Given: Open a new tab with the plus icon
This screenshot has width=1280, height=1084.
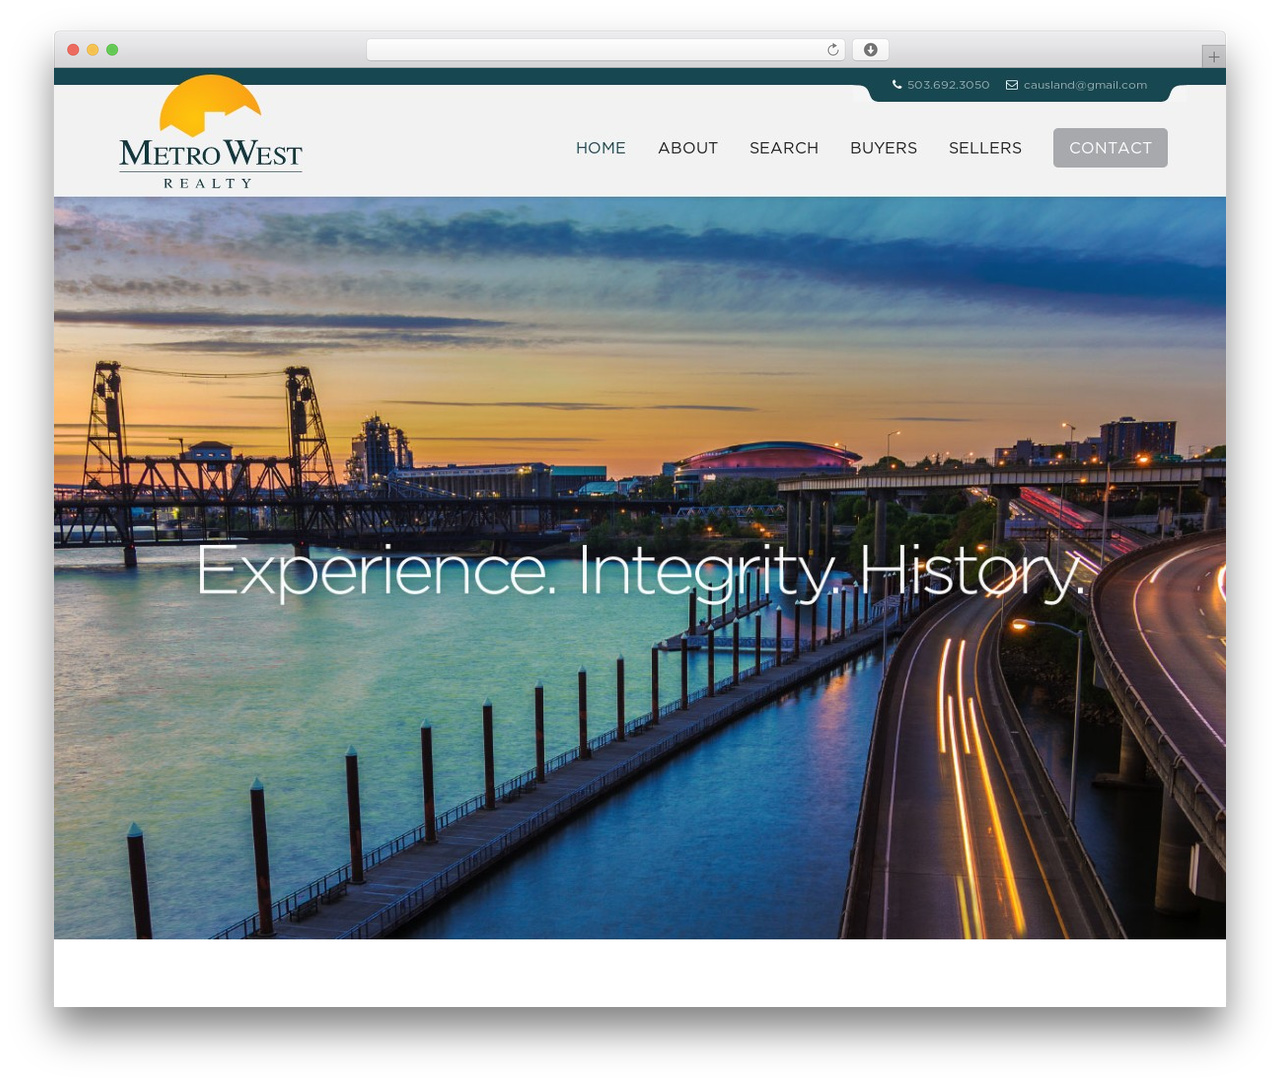Looking at the screenshot, I should 1213,57.
